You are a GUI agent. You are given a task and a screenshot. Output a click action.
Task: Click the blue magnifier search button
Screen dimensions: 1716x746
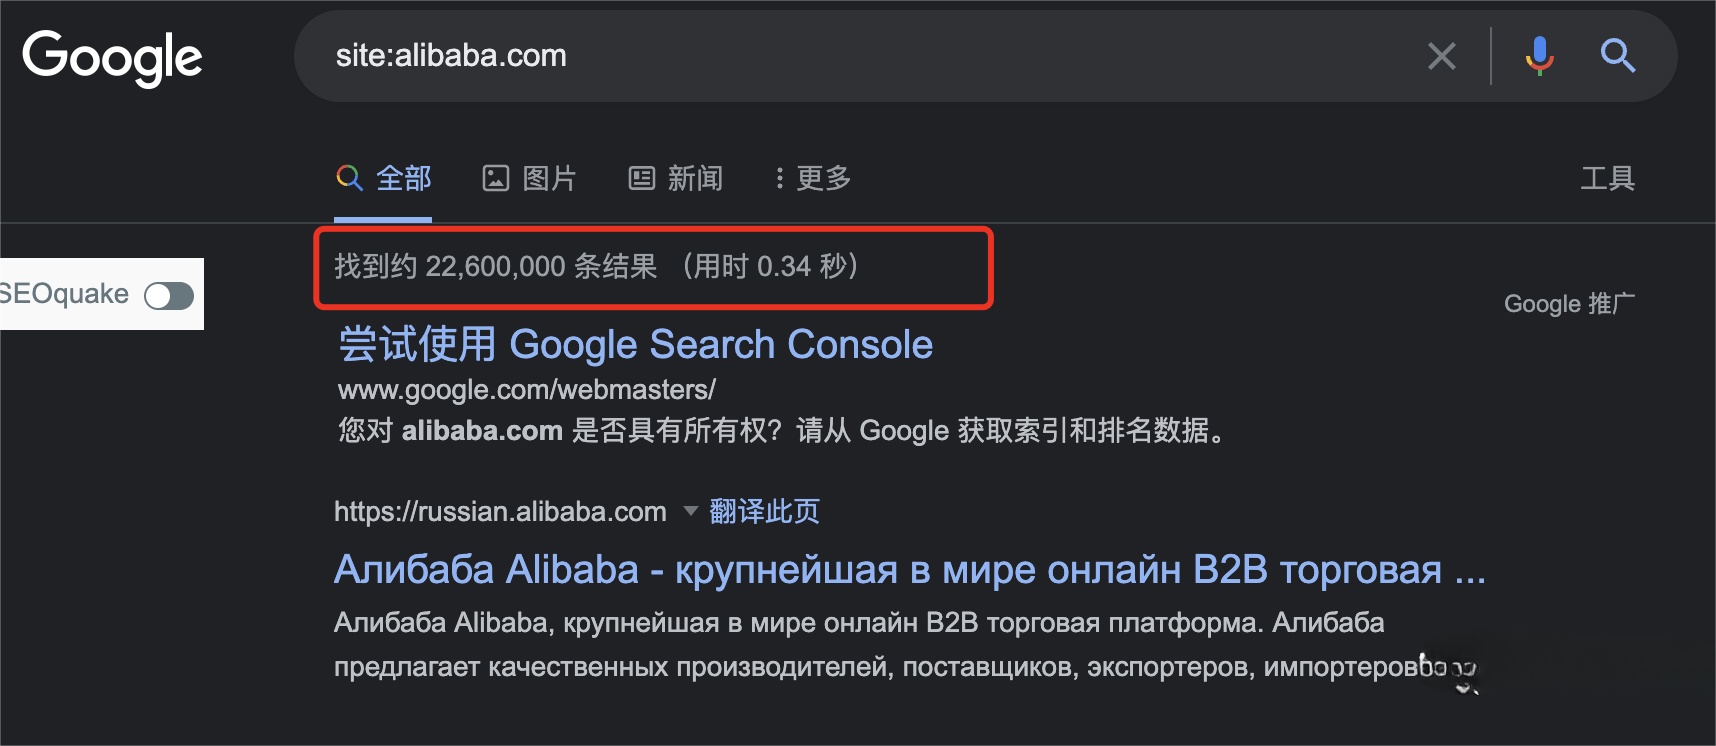1617,56
